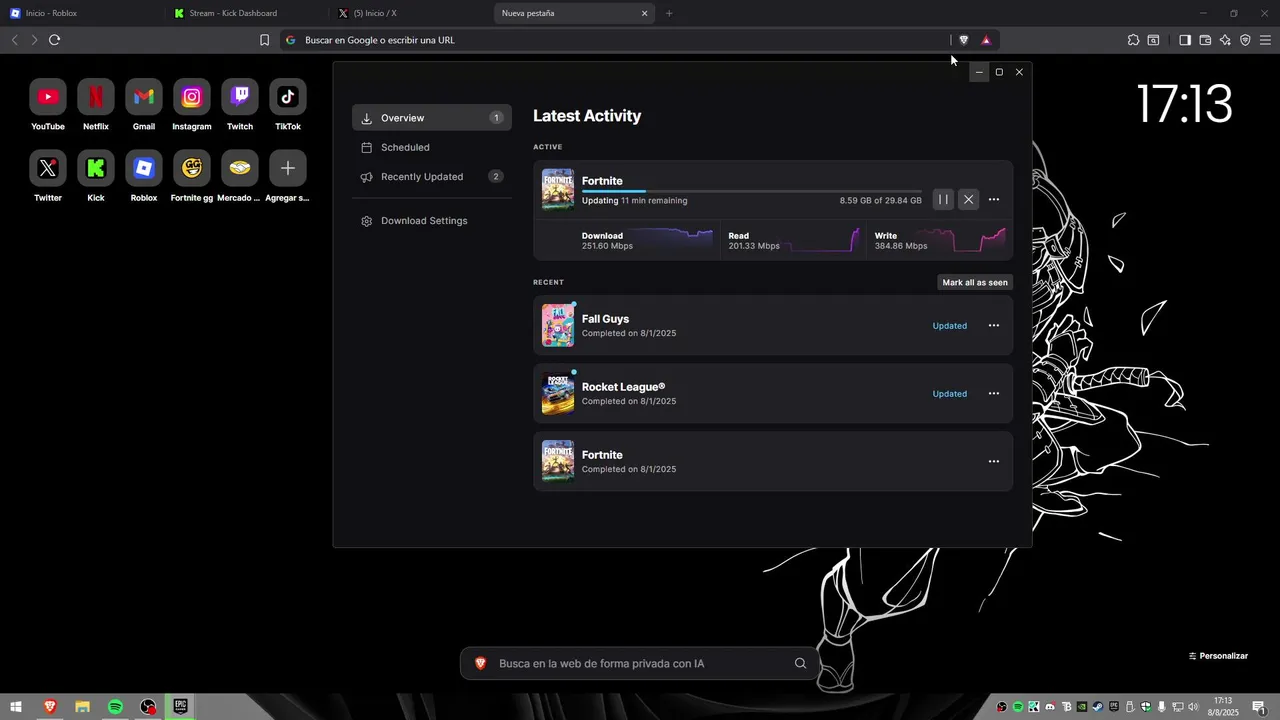1280x720 pixels.
Task: Select Overview in the launcher sidebar
Action: coord(432,118)
